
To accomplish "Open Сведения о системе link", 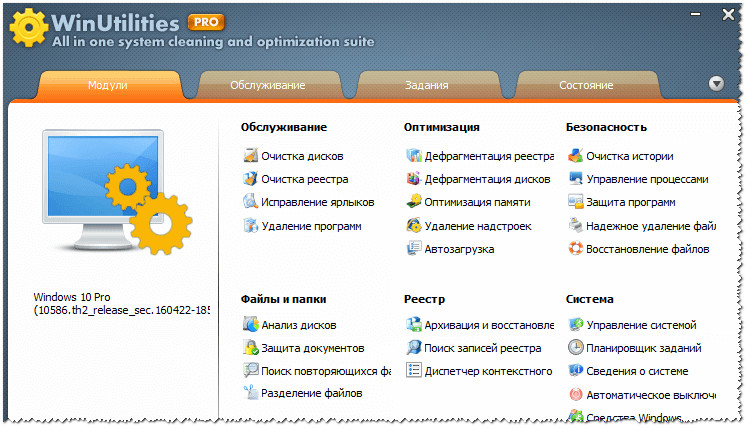I will coord(637,371).
